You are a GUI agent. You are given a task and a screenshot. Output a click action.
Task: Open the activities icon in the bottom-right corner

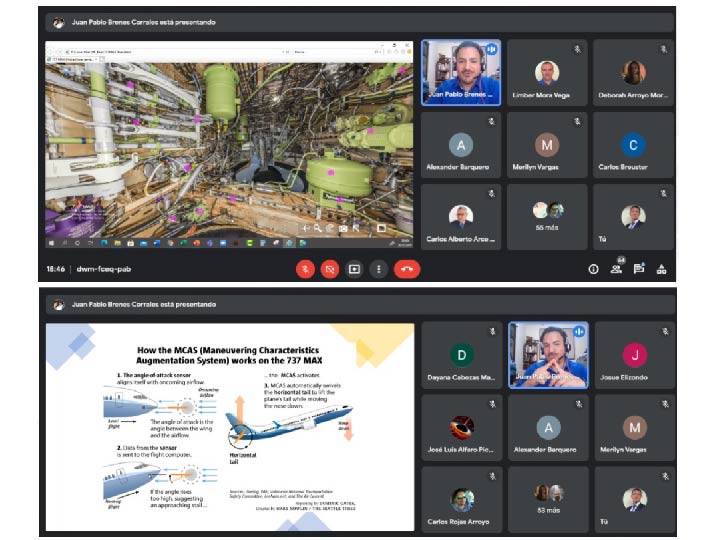point(661,269)
